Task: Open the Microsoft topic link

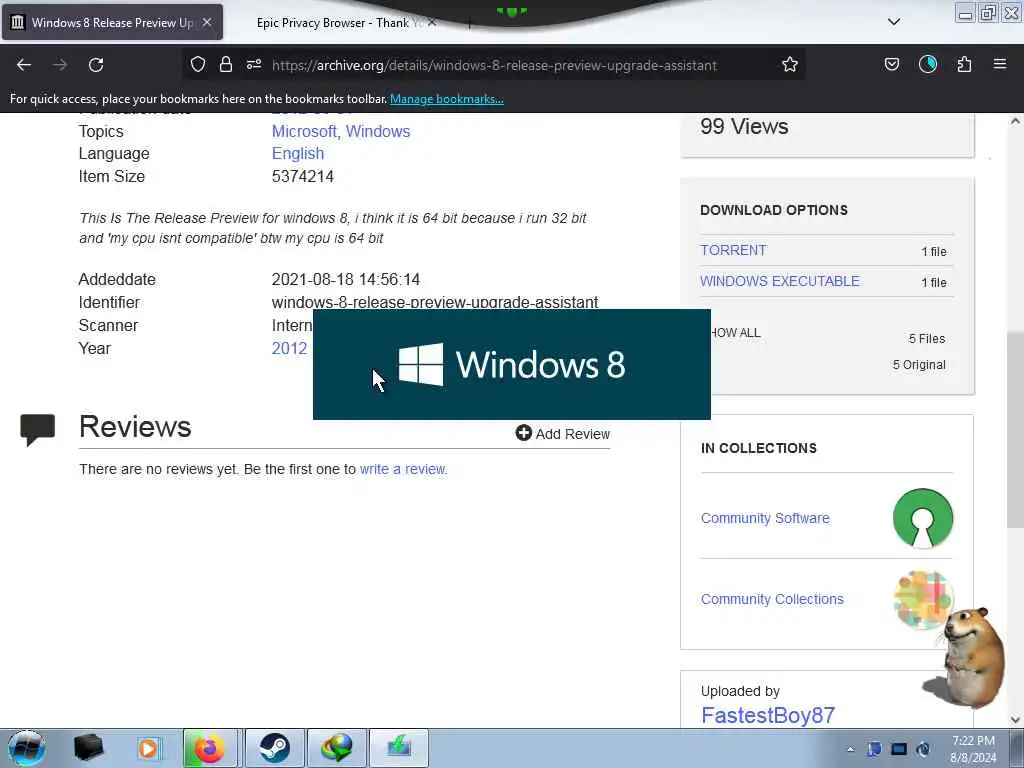Action: tap(304, 131)
